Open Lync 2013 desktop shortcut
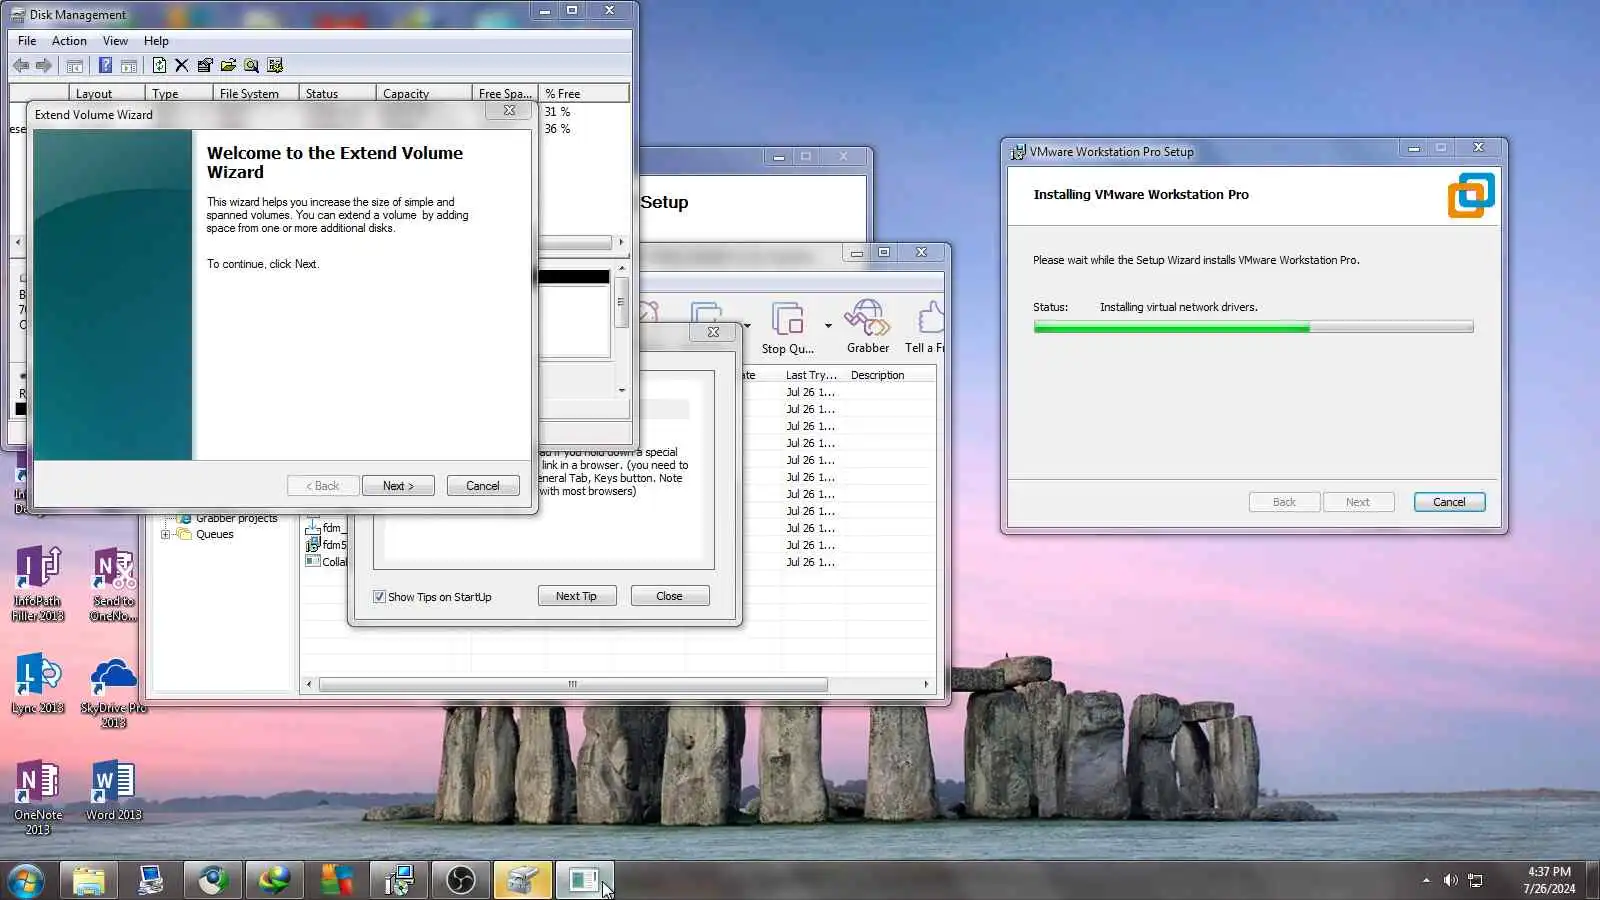 [38, 684]
